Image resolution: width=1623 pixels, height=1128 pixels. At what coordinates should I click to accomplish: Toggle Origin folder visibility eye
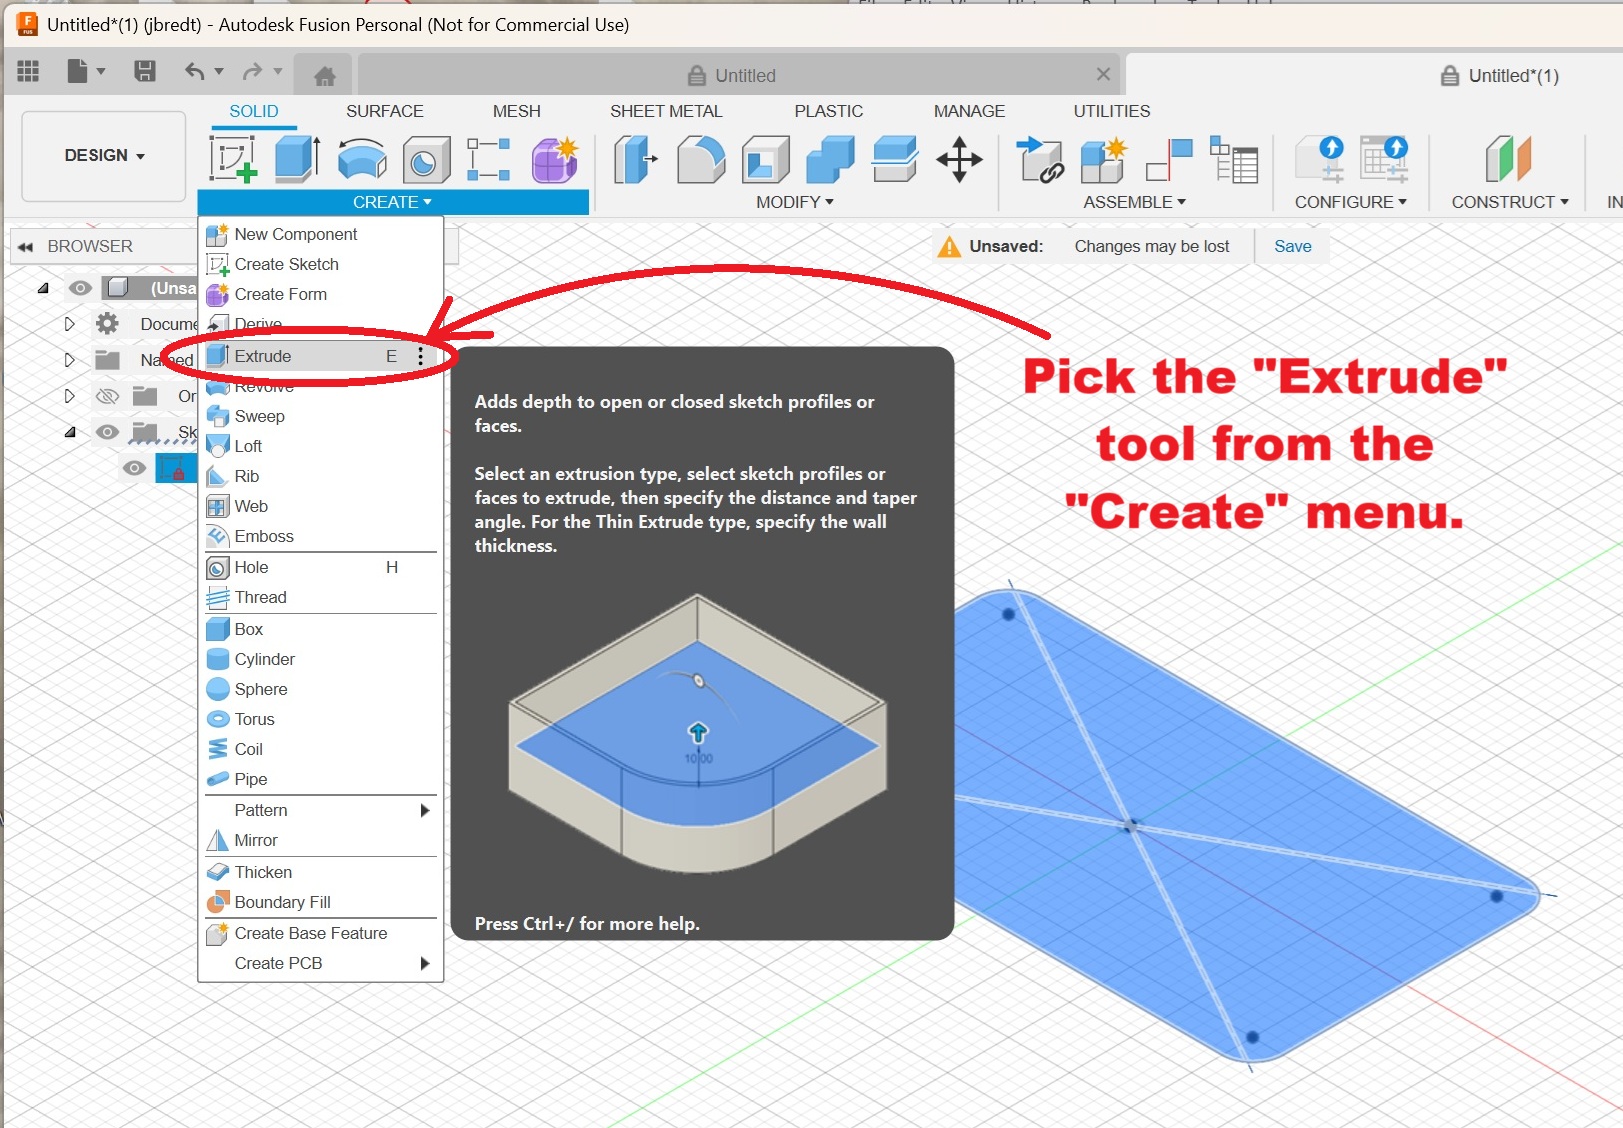(x=107, y=396)
